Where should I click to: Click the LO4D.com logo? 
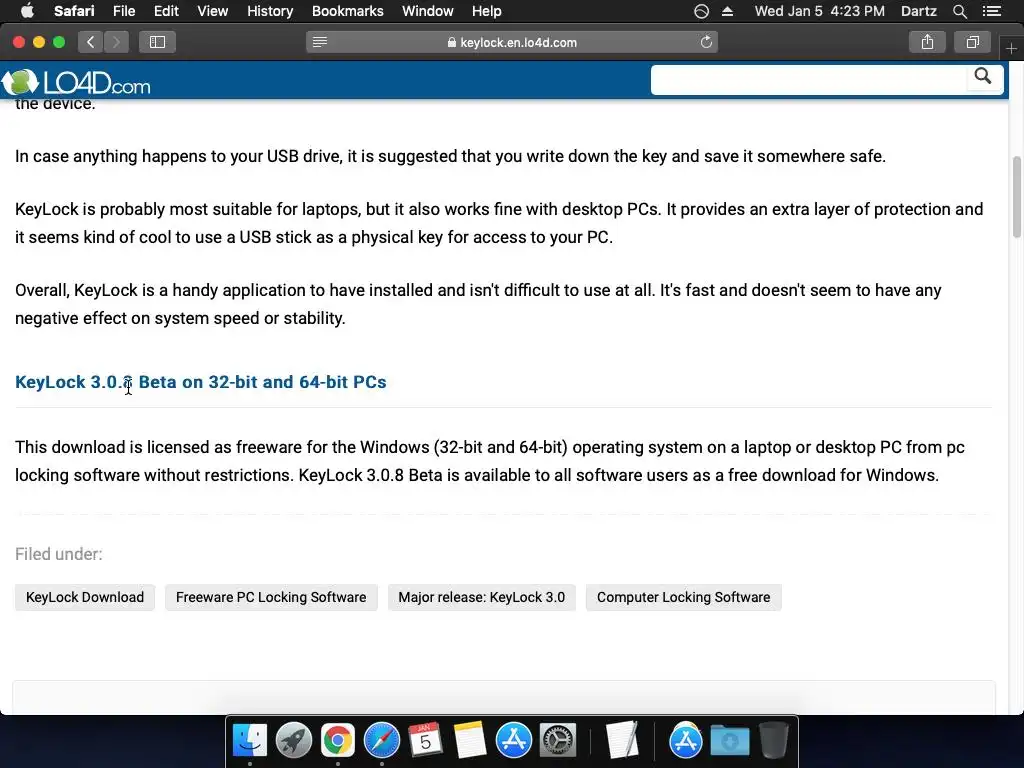tap(76, 82)
